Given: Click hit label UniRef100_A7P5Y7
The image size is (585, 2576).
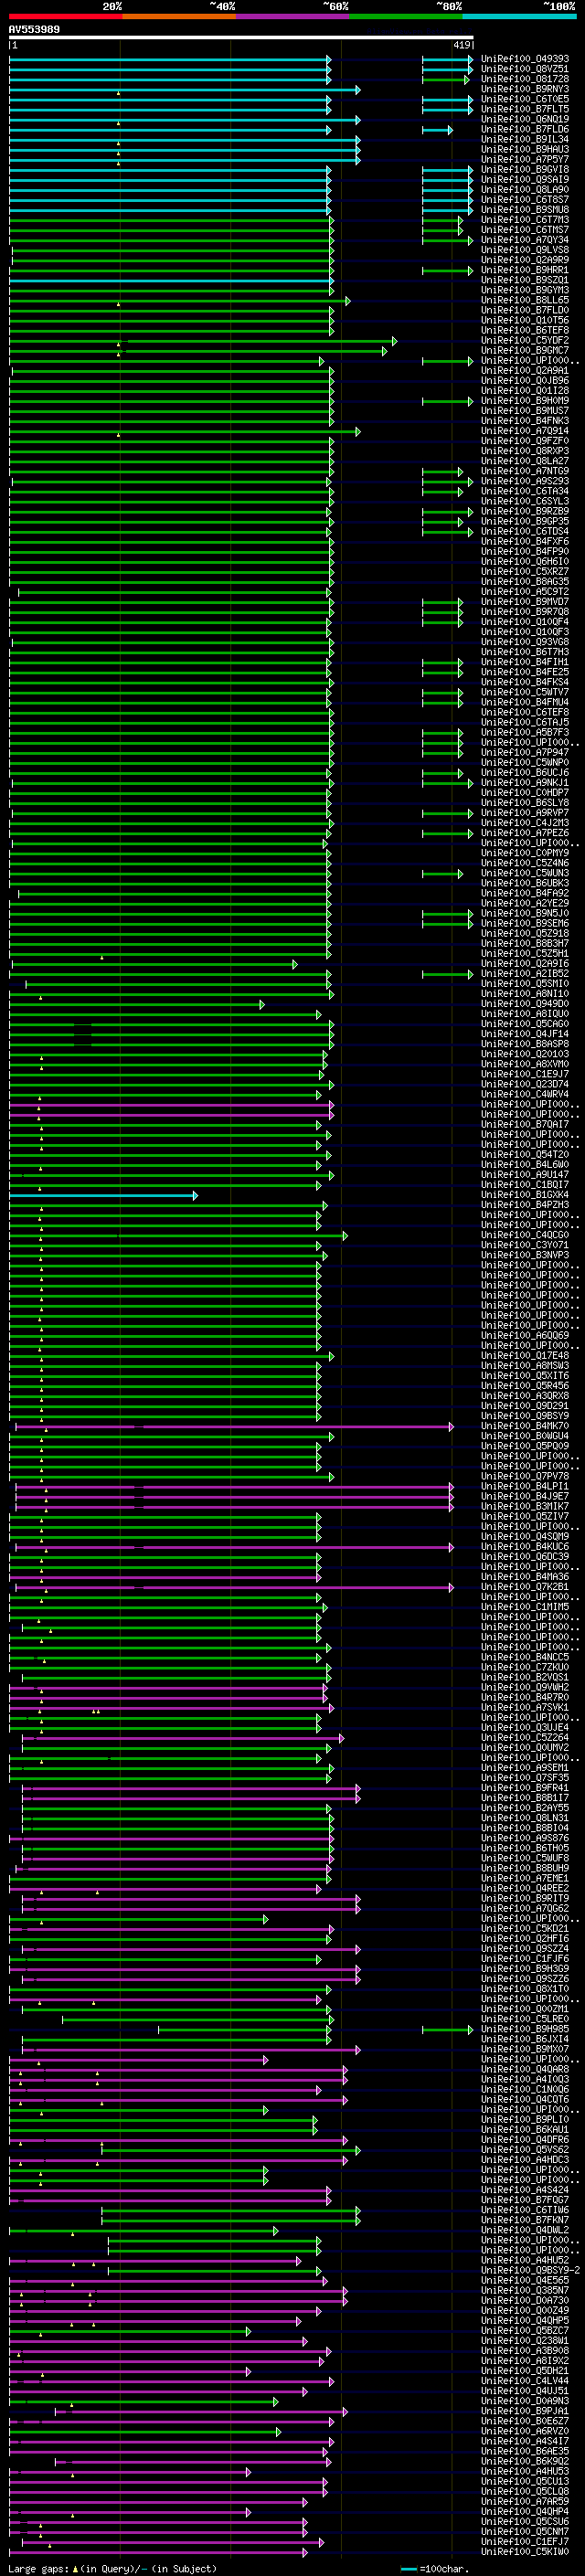Looking at the screenshot, I should 525,159.
